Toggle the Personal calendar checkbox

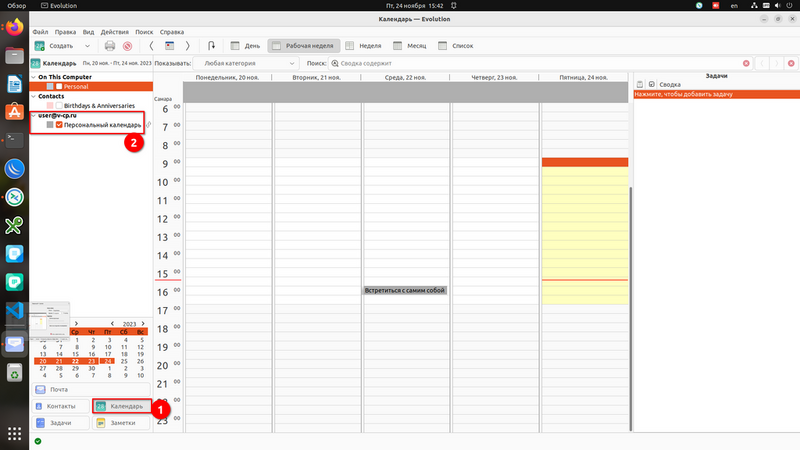click(59, 87)
